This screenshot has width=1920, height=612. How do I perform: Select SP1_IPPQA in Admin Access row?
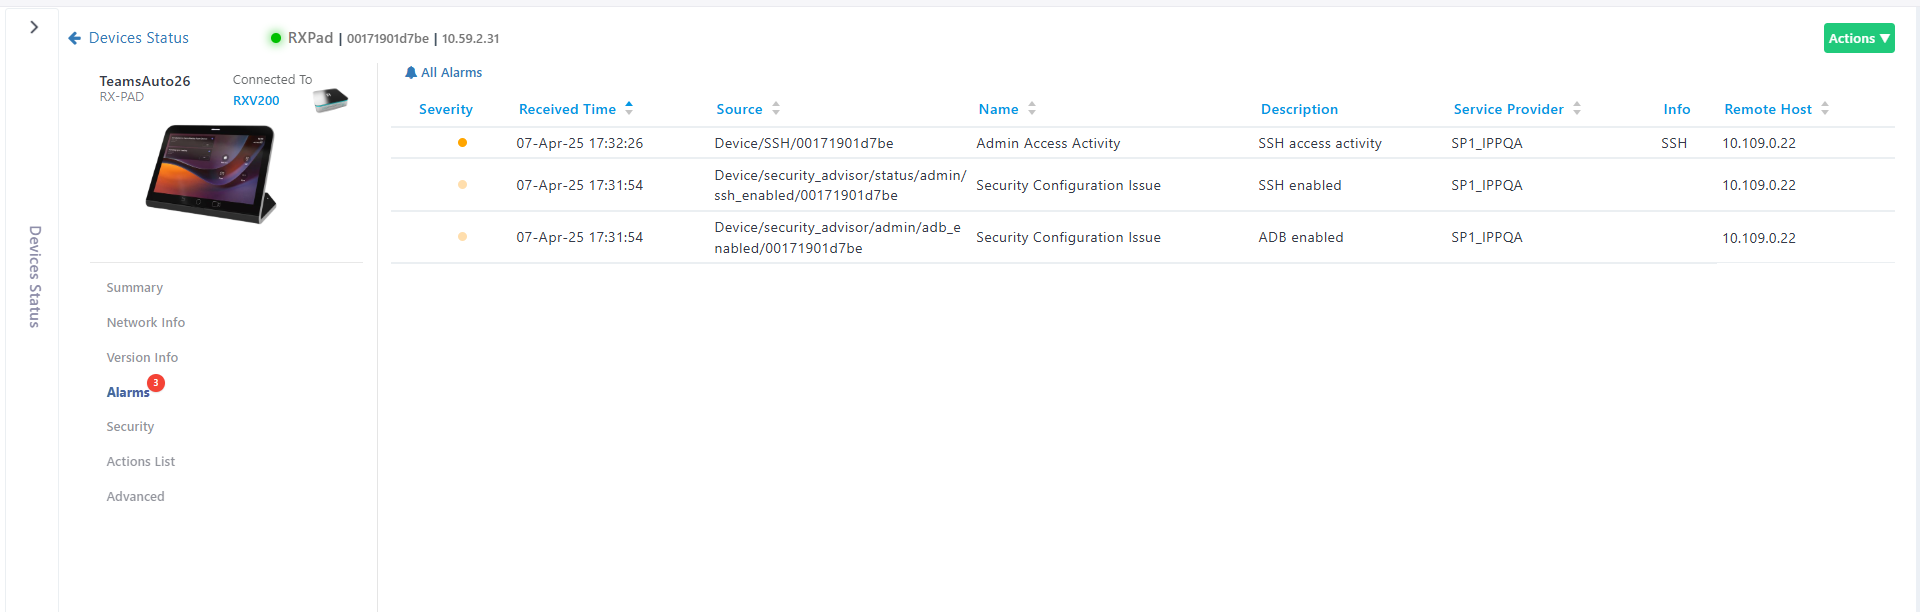pos(1487,143)
